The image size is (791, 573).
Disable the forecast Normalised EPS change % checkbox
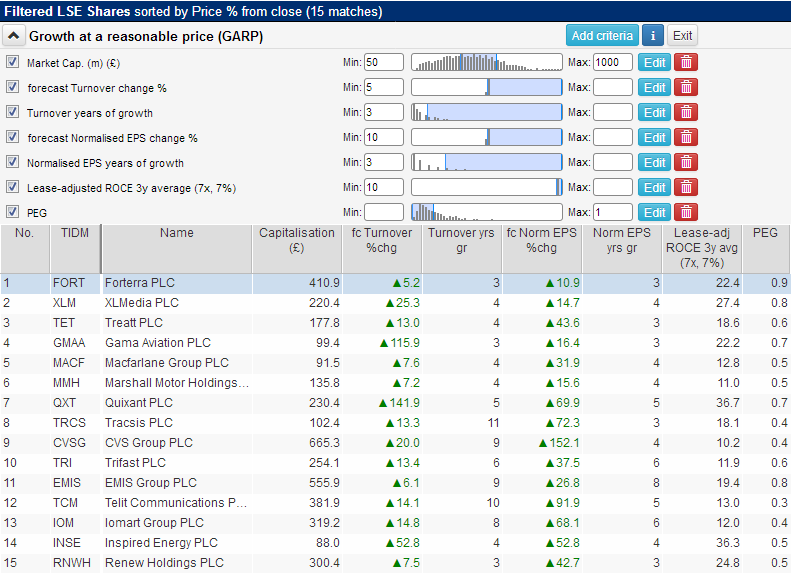(x=13, y=137)
